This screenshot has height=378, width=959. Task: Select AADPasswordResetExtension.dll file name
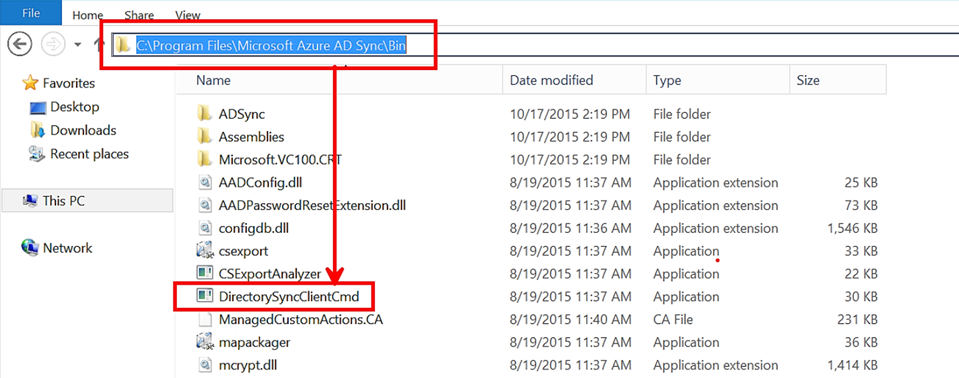point(312,206)
